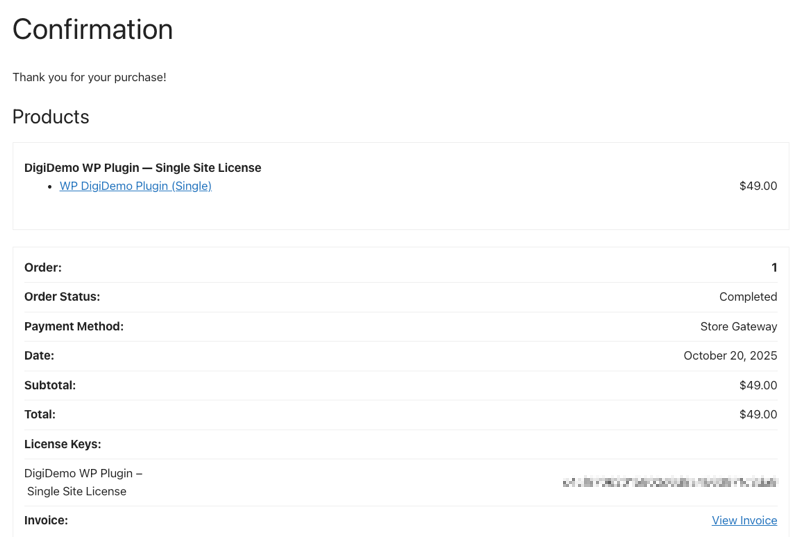The image size is (800, 537).
Task: Select the bold product title 'DigiDemo WP Plugin — Single Site License'
Action: (142, 168)
